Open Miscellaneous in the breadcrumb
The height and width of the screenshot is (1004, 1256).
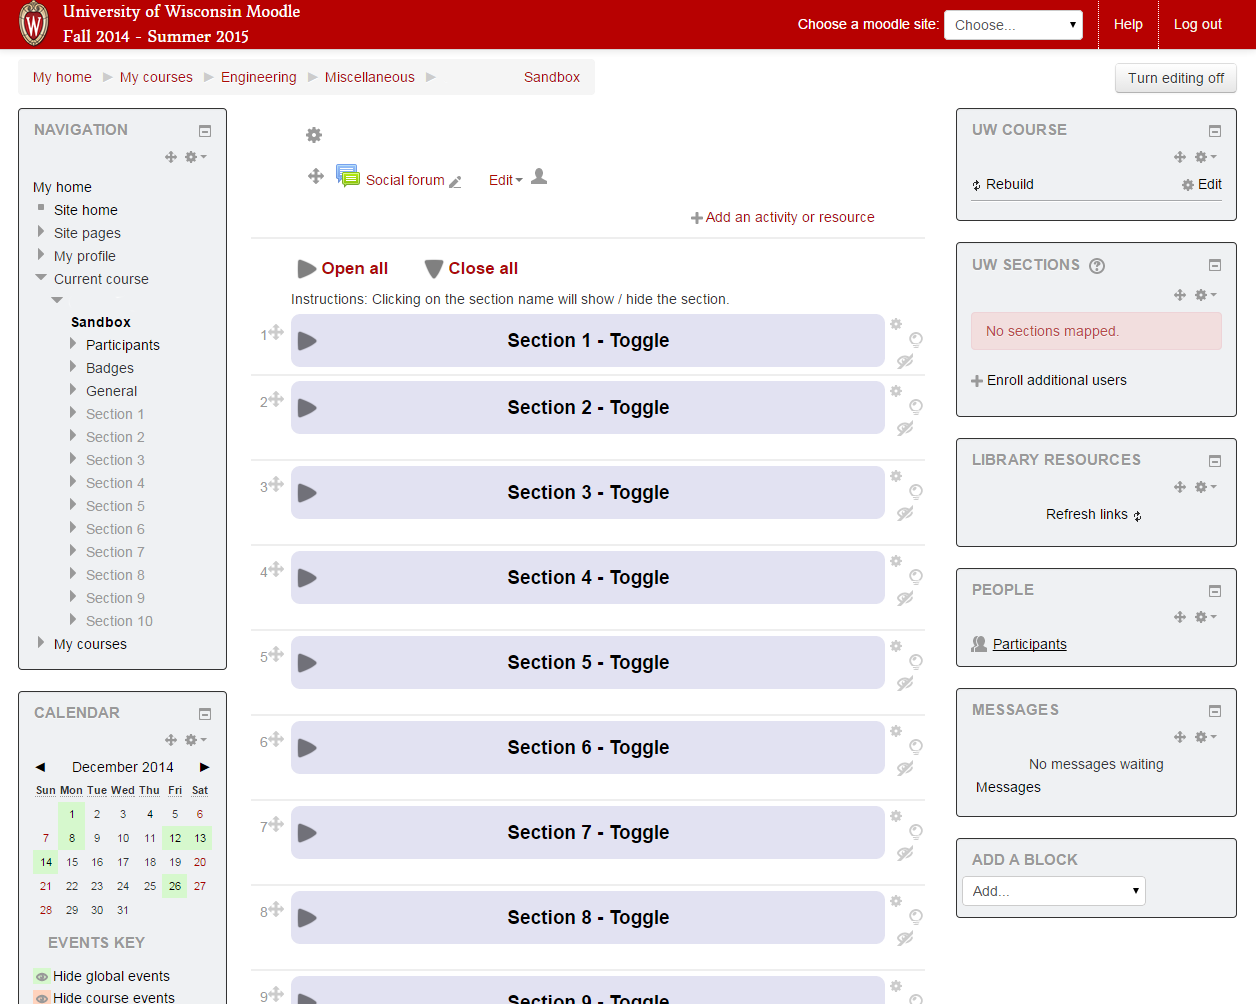(x=370, y=77)
